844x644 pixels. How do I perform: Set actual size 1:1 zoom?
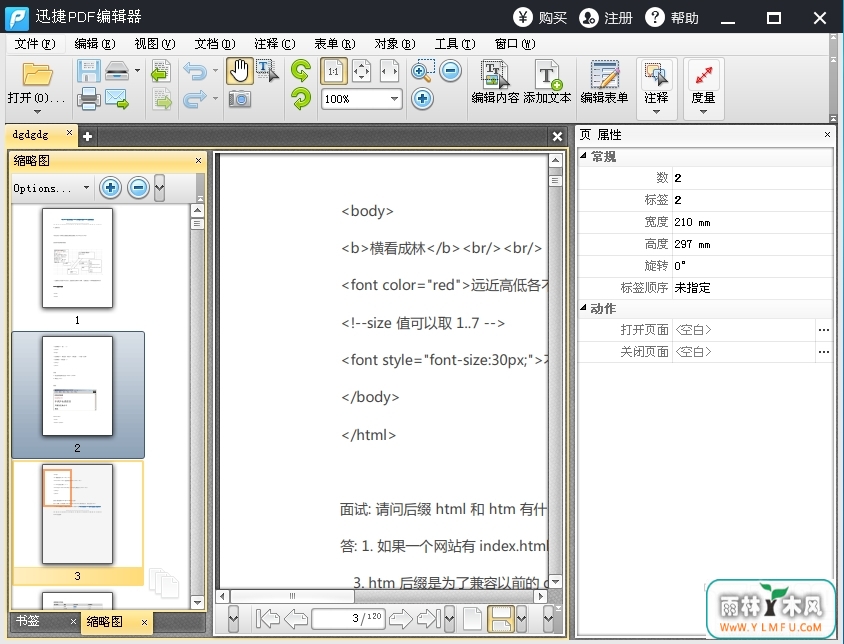[334, 71]
